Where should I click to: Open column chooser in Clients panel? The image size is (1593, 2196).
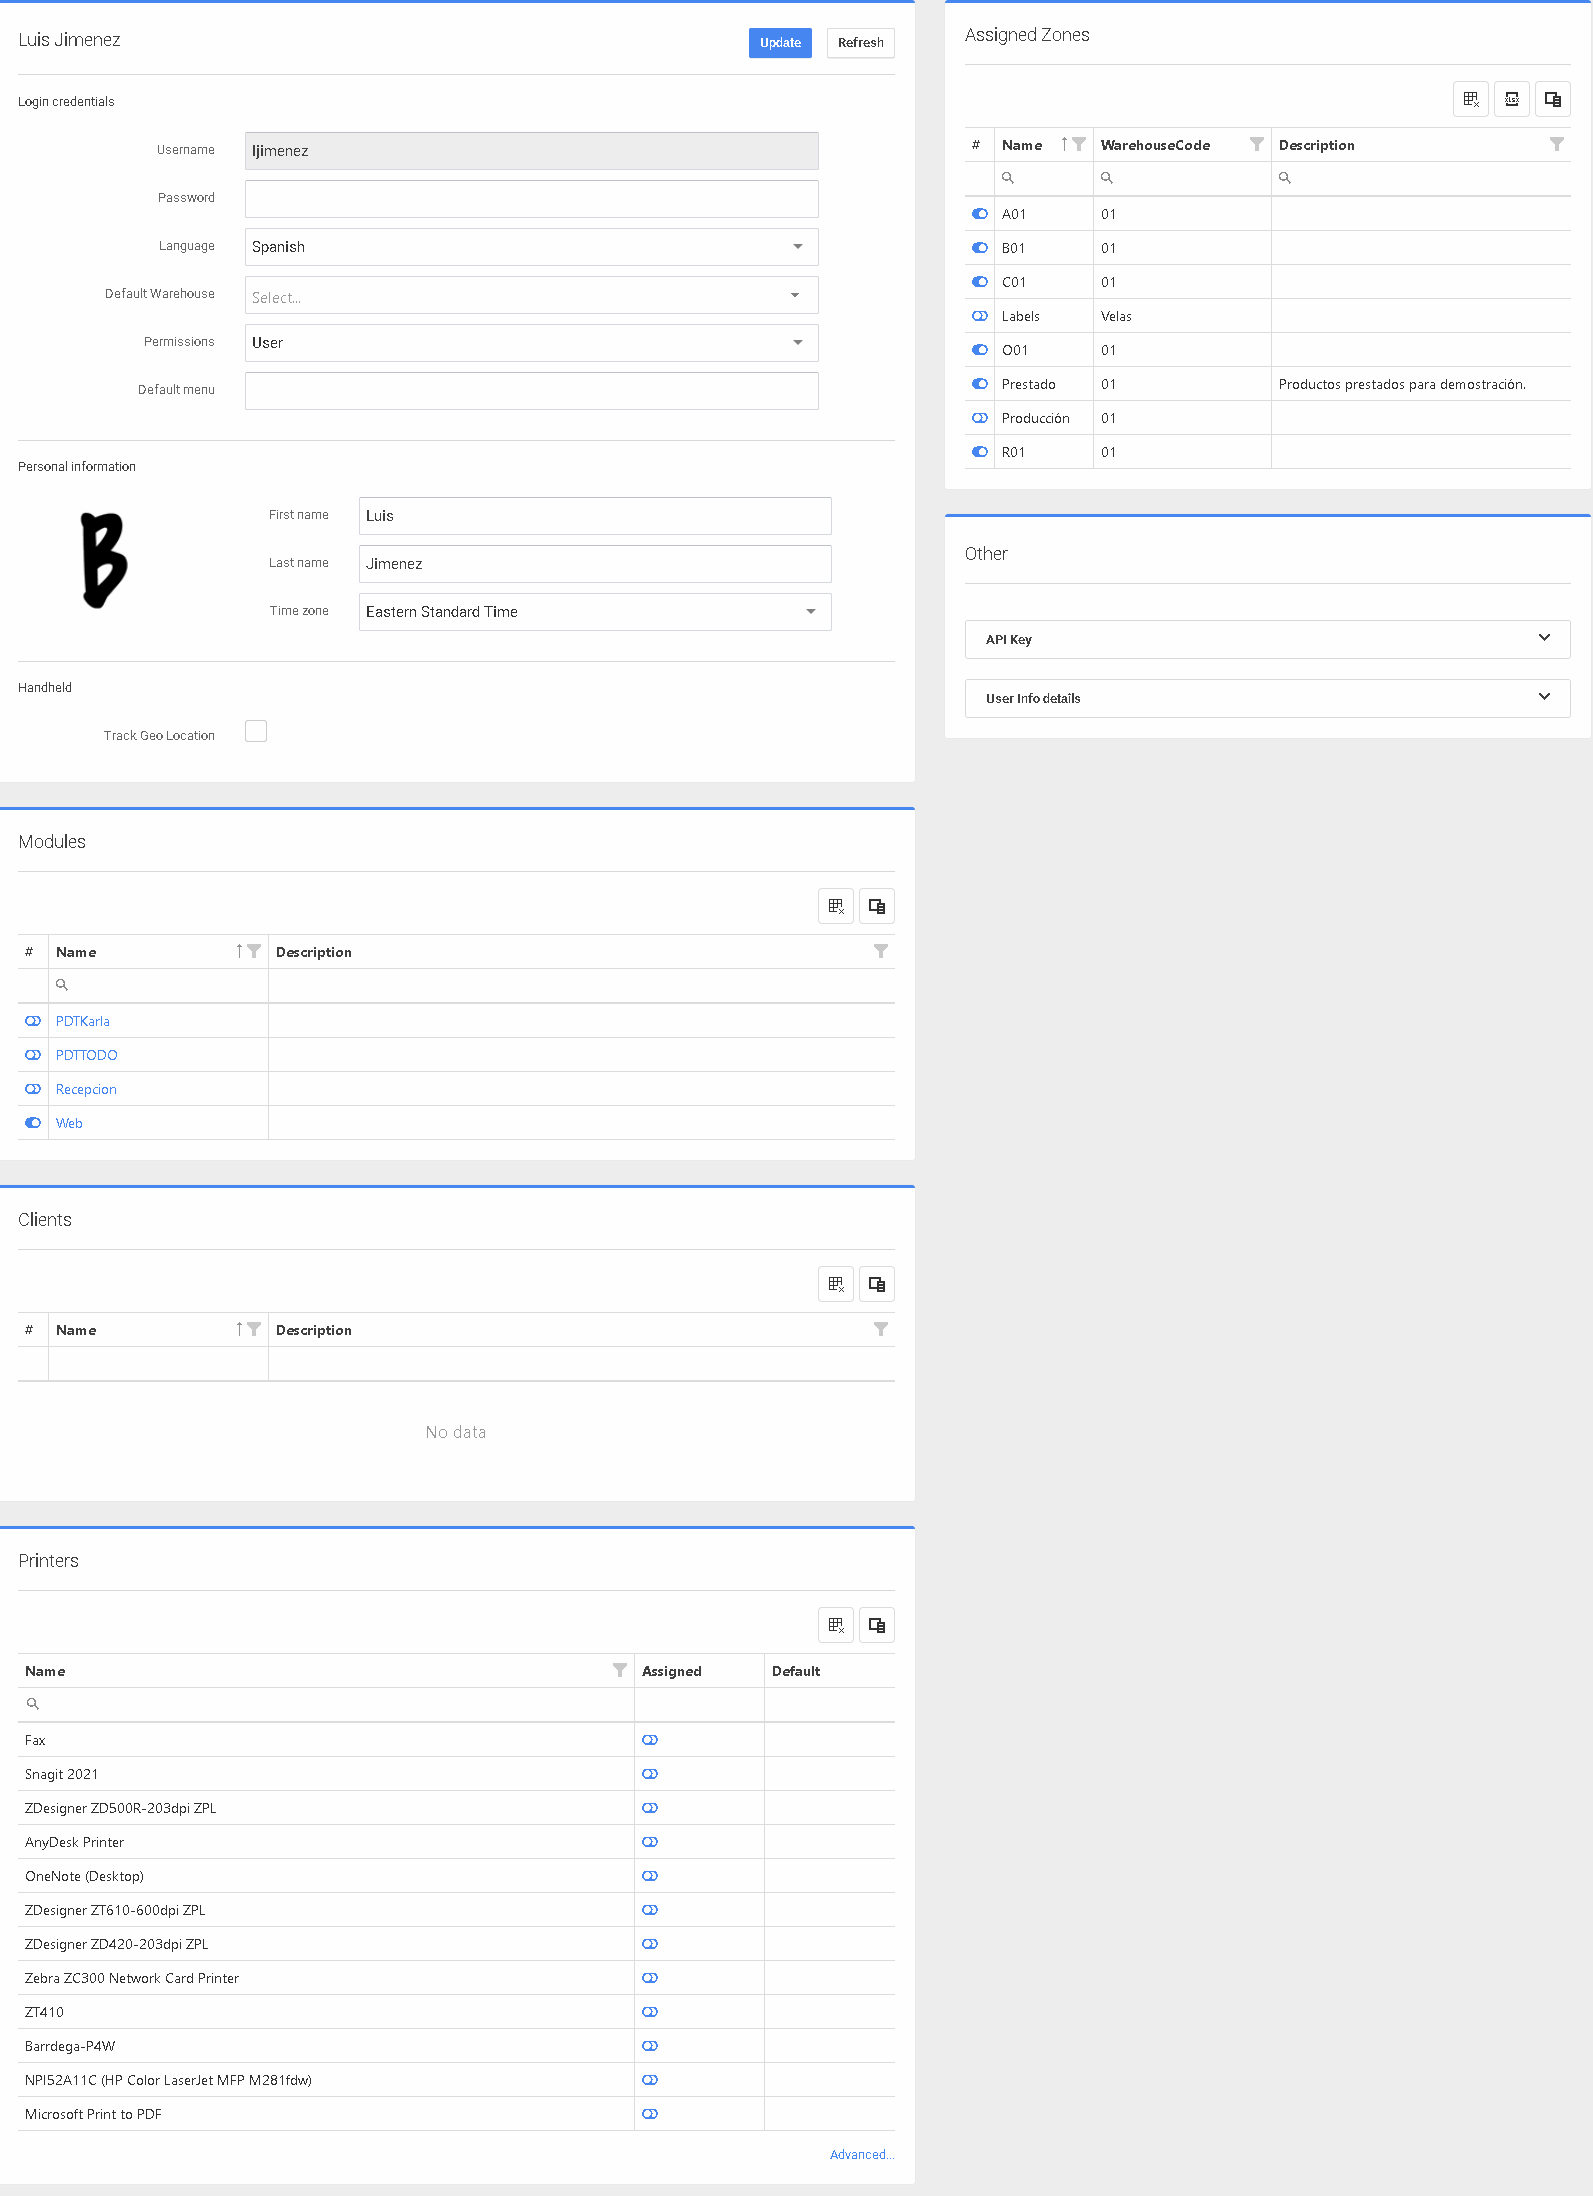coord(876,1284)
